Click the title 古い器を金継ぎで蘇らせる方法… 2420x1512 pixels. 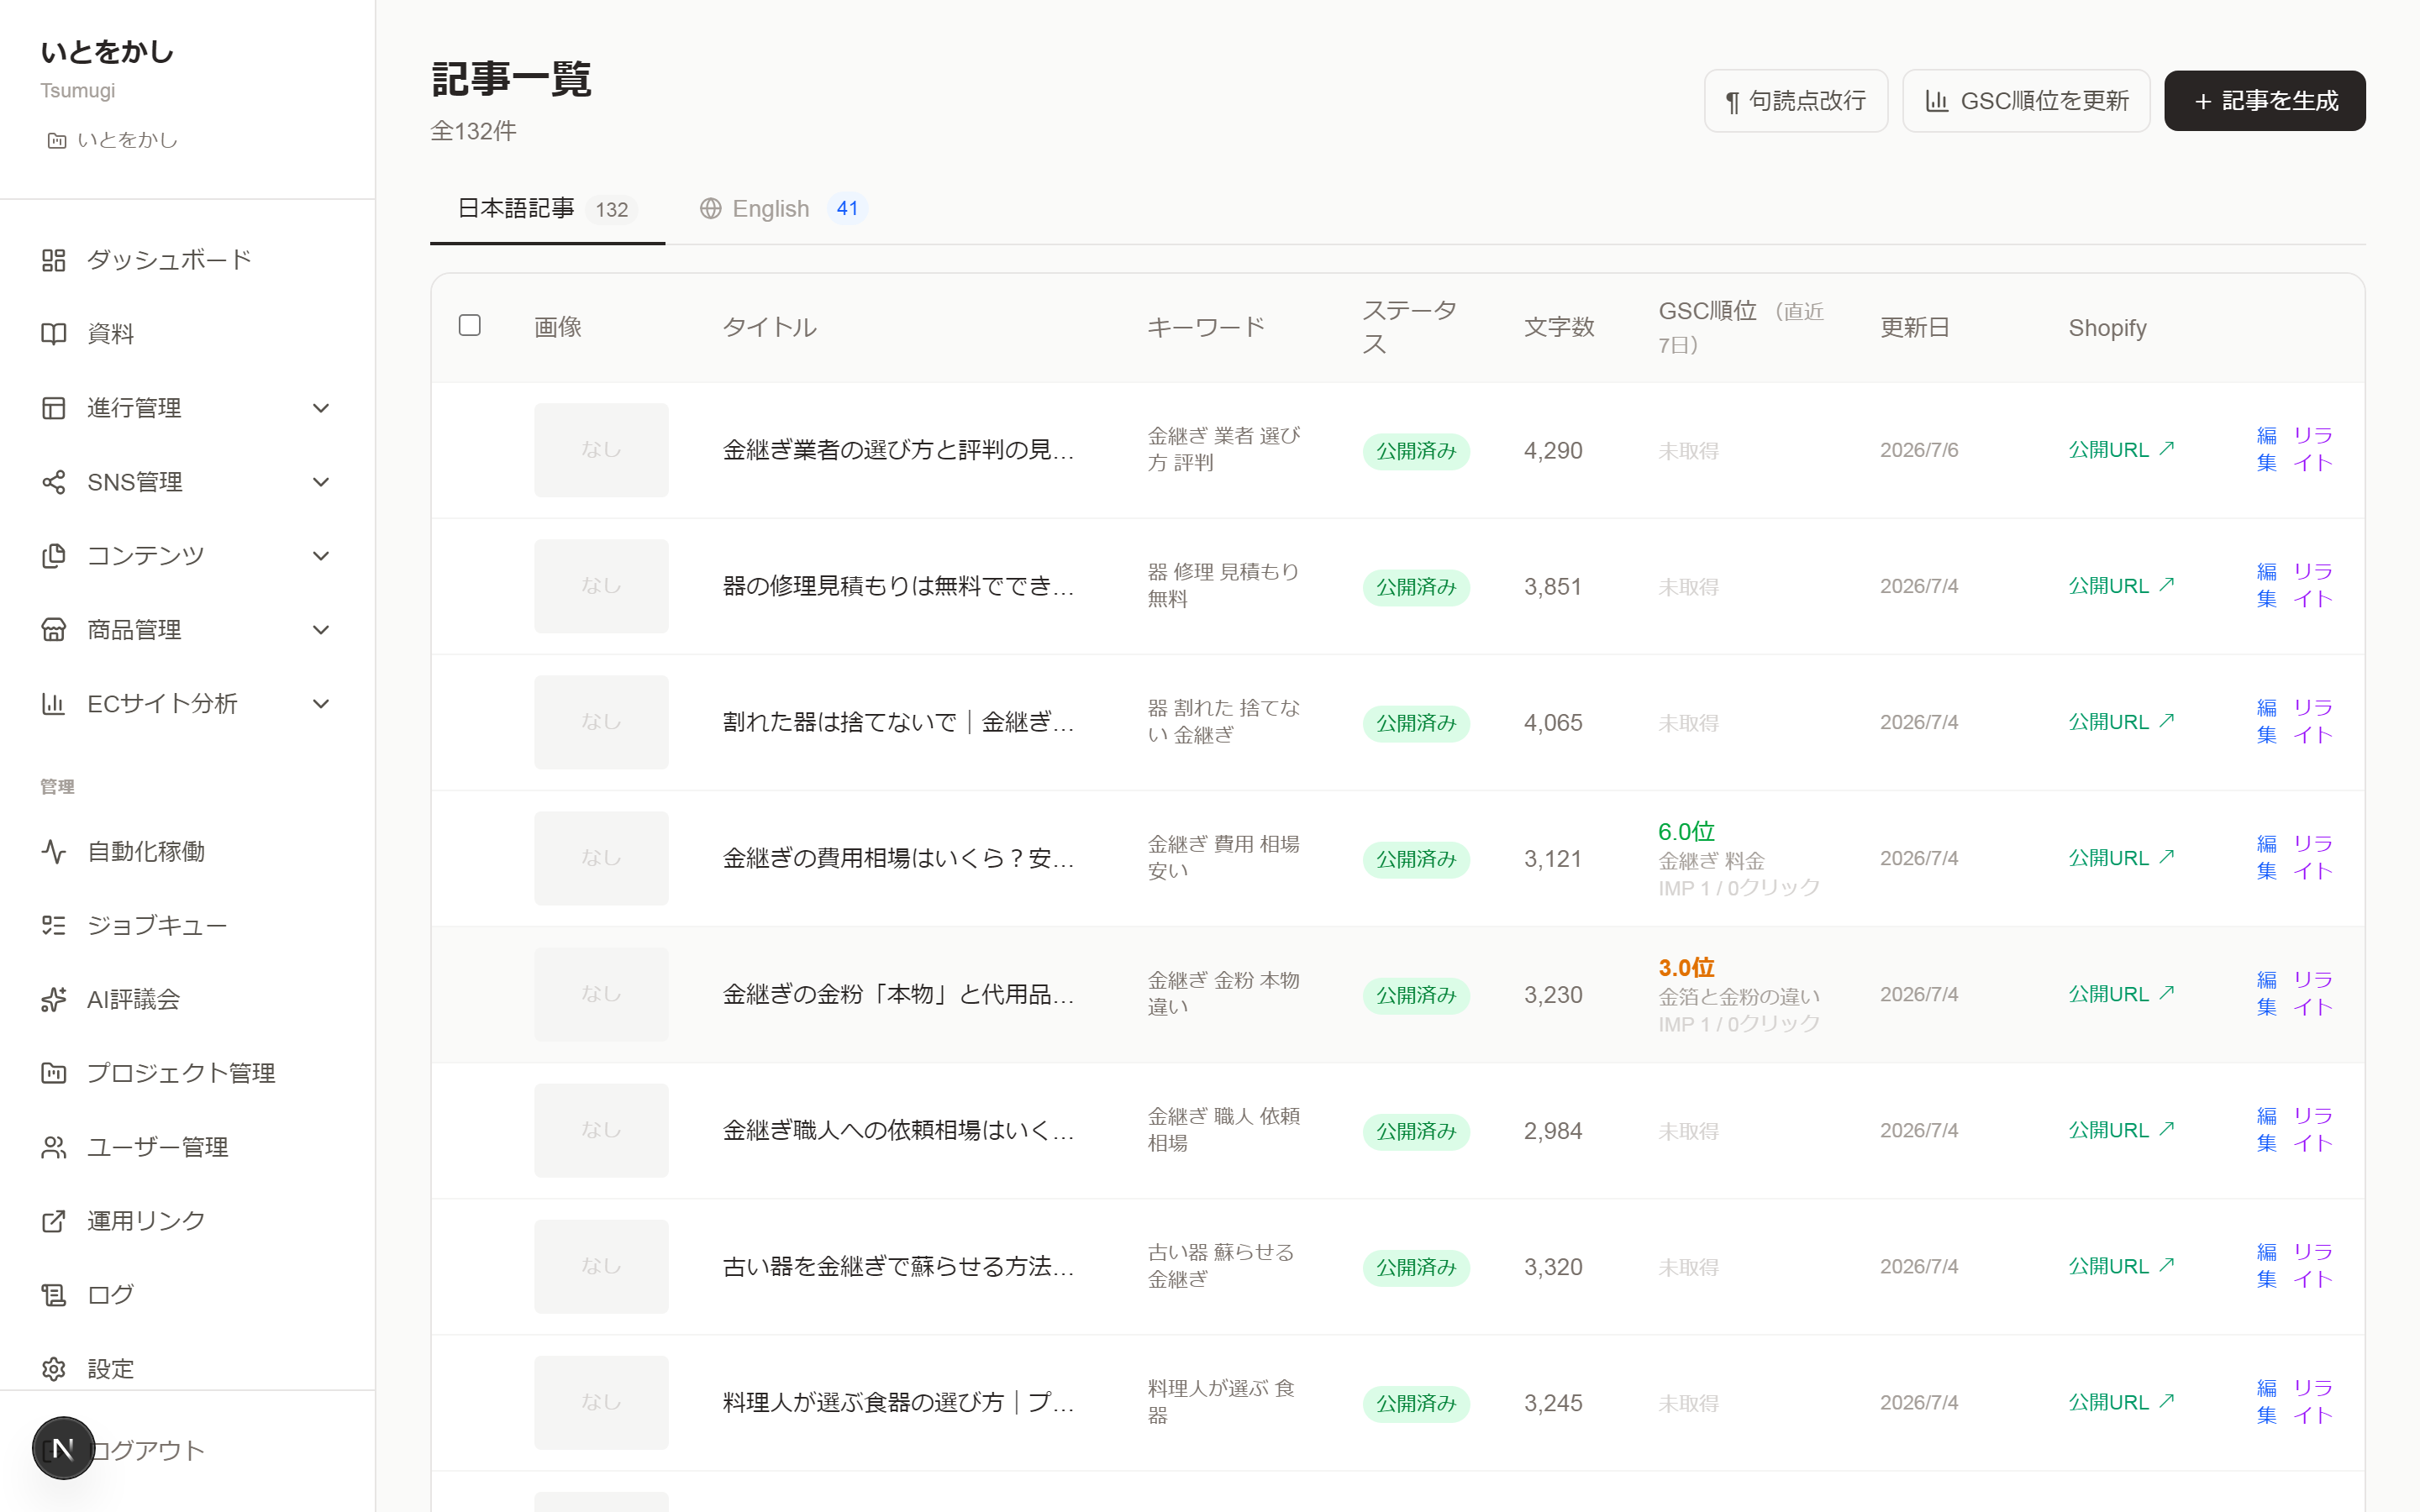[898, 1266]
